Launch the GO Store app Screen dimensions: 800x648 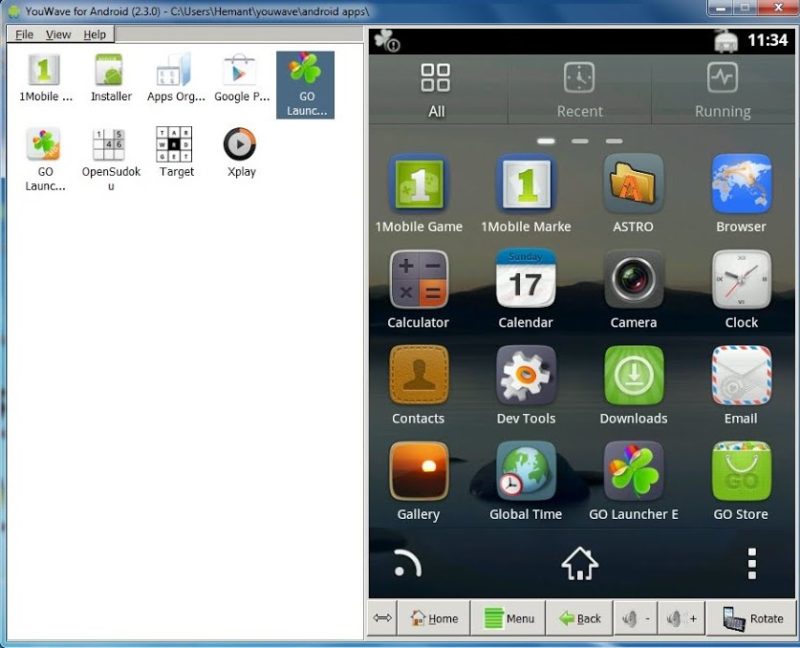(741, 472)
